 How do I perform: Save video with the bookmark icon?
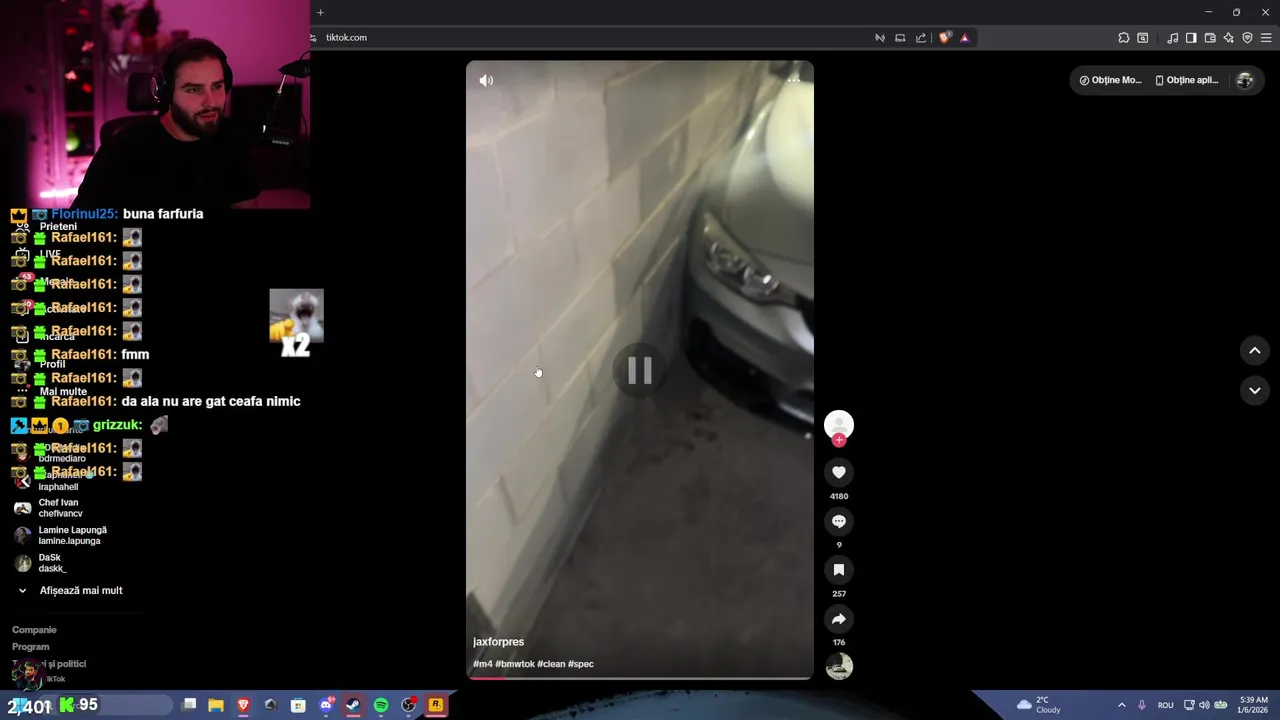tap(839, 570)
